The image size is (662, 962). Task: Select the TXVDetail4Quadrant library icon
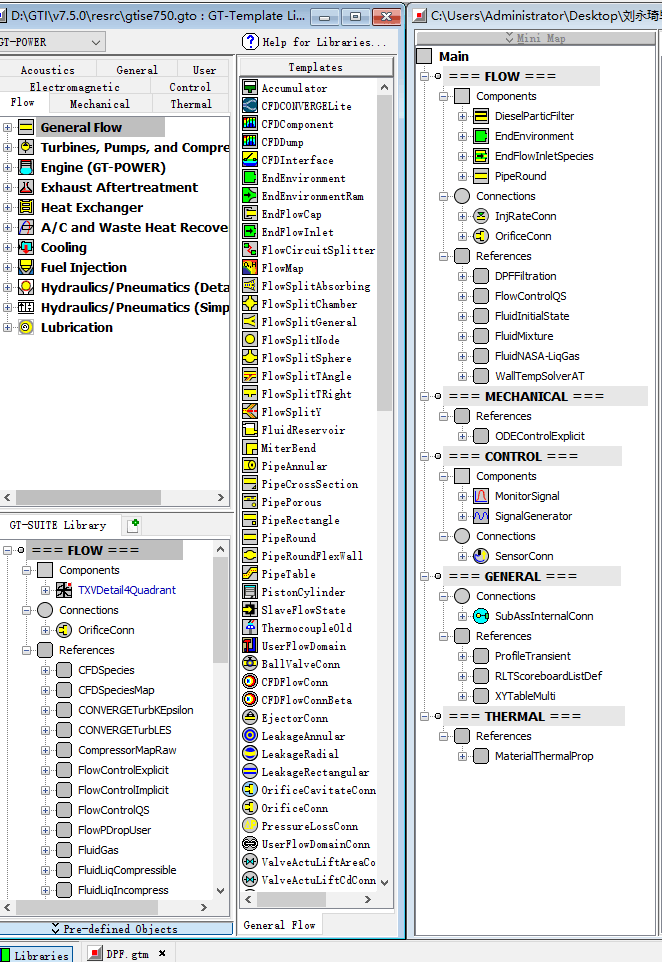tap(64, 590)
